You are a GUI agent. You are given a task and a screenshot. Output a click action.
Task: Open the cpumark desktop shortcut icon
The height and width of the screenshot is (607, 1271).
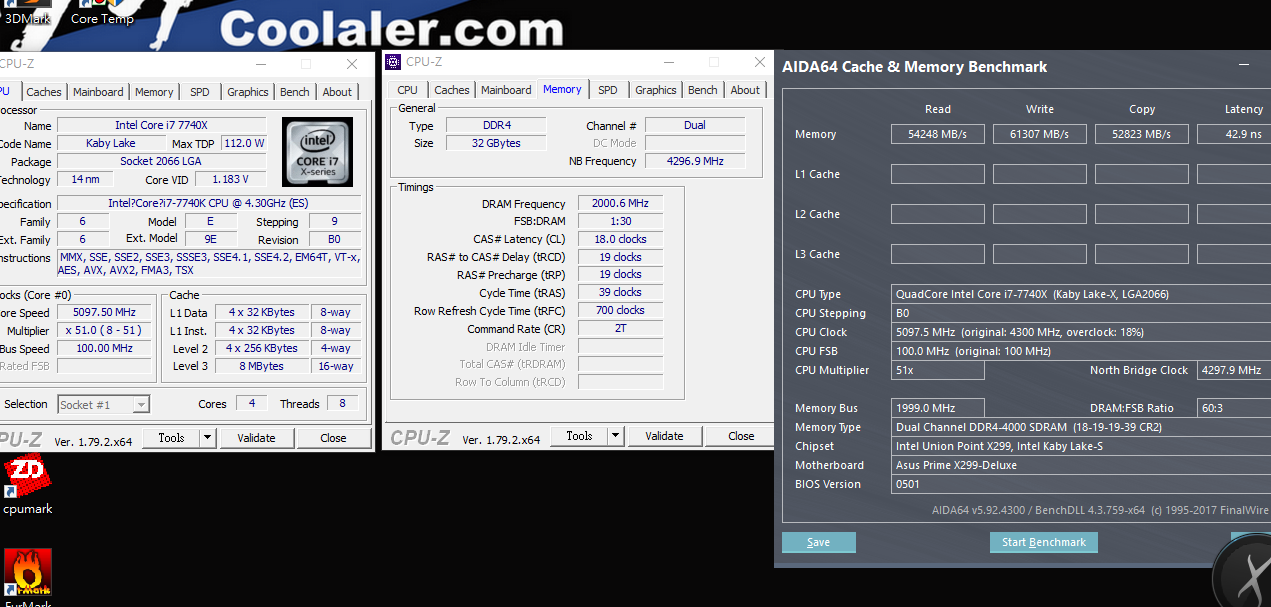pyautogui.click(x=27, y=485)
